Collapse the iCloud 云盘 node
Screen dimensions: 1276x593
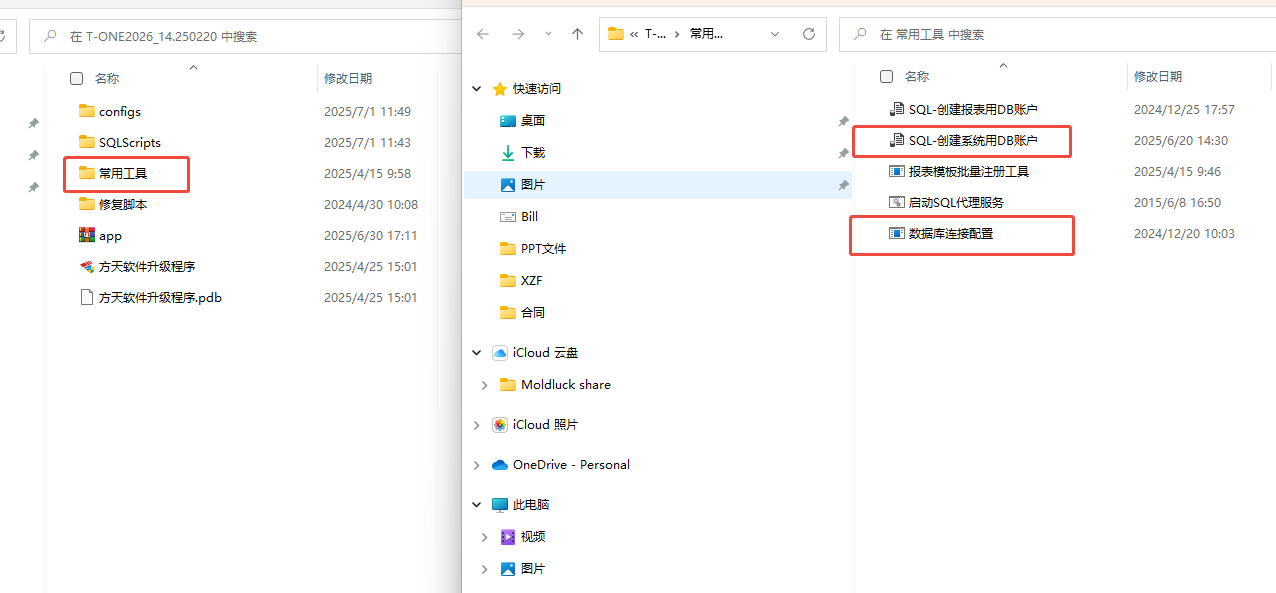(x=477, y=352)
